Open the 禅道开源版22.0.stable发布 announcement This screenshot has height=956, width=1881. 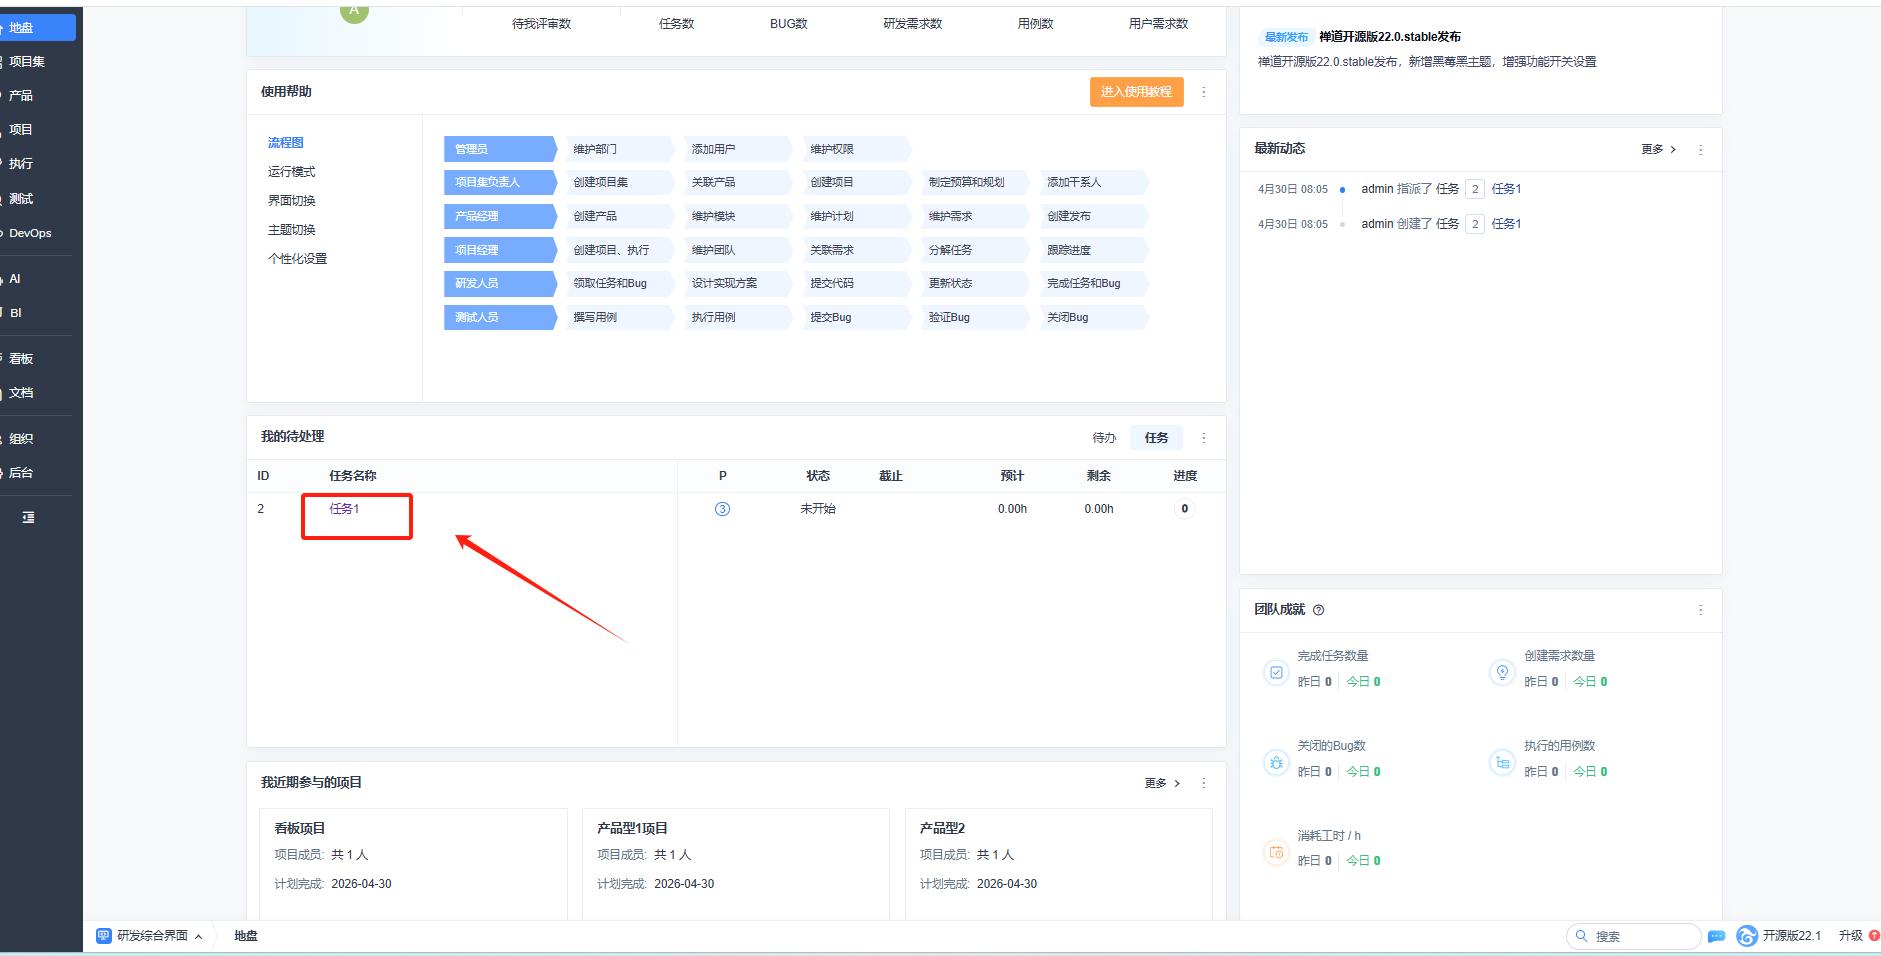1390,37
